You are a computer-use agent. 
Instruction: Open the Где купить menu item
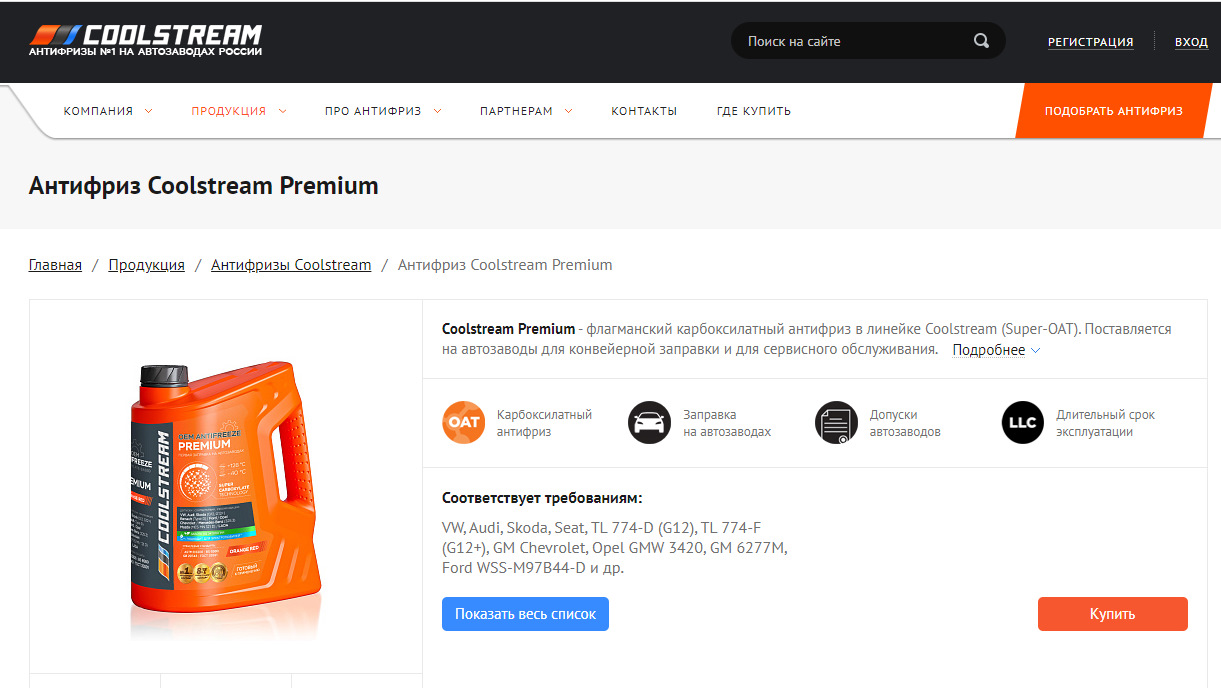(754, 111)
